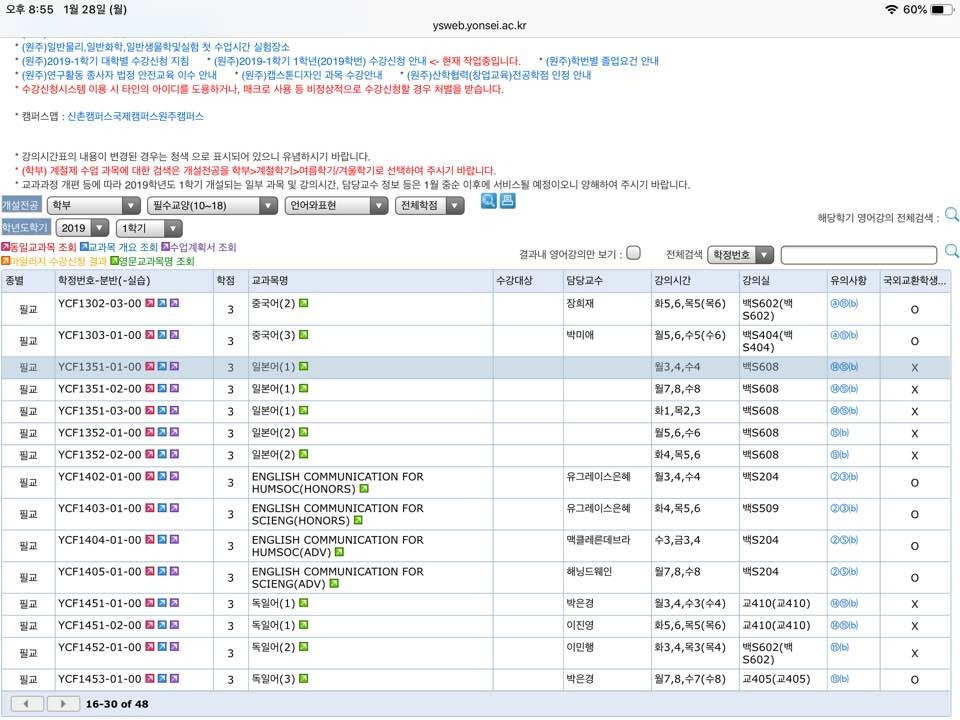Image resolution: width=960 pixels, height=720 pixels.
Task: Check the battery indicator in status bar
Action: [x=941, y=10]
